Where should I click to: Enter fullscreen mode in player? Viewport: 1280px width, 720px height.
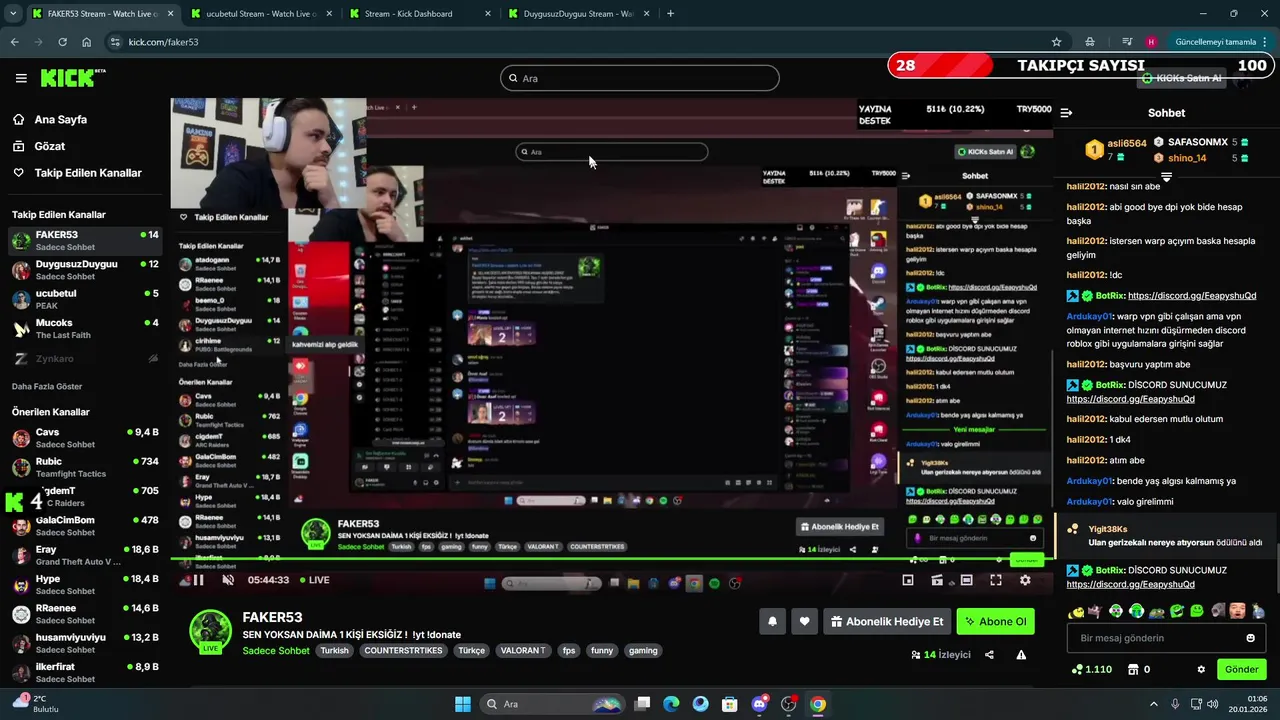[996, 580]
